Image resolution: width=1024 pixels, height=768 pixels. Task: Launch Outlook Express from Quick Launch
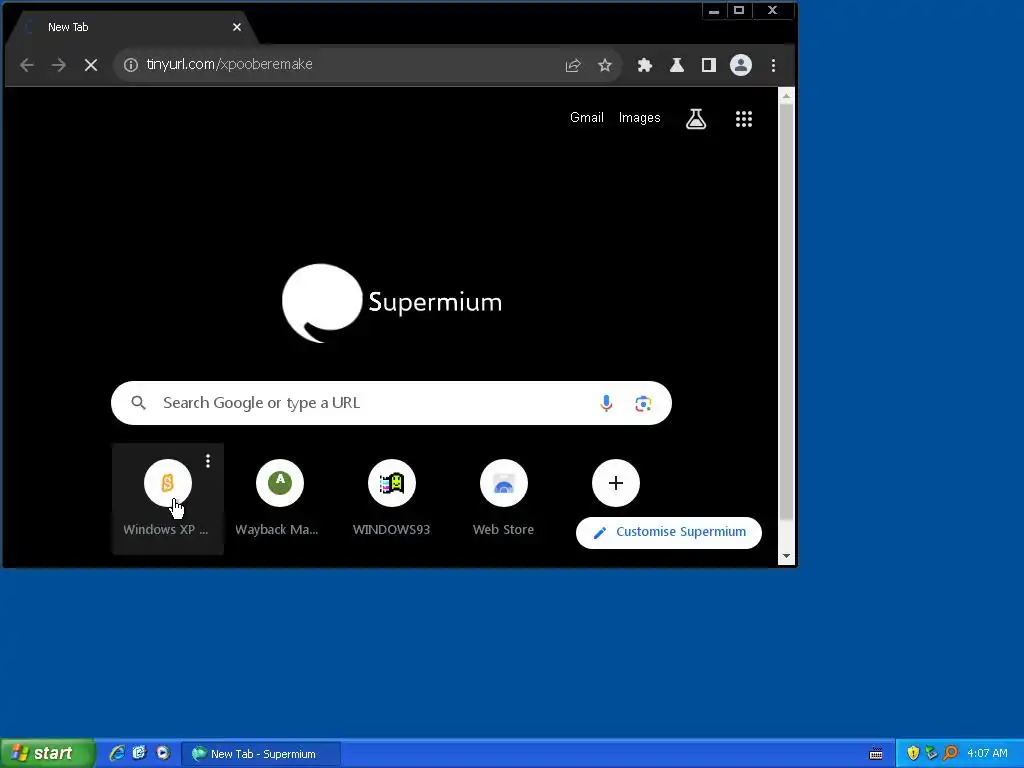[140, 753]
